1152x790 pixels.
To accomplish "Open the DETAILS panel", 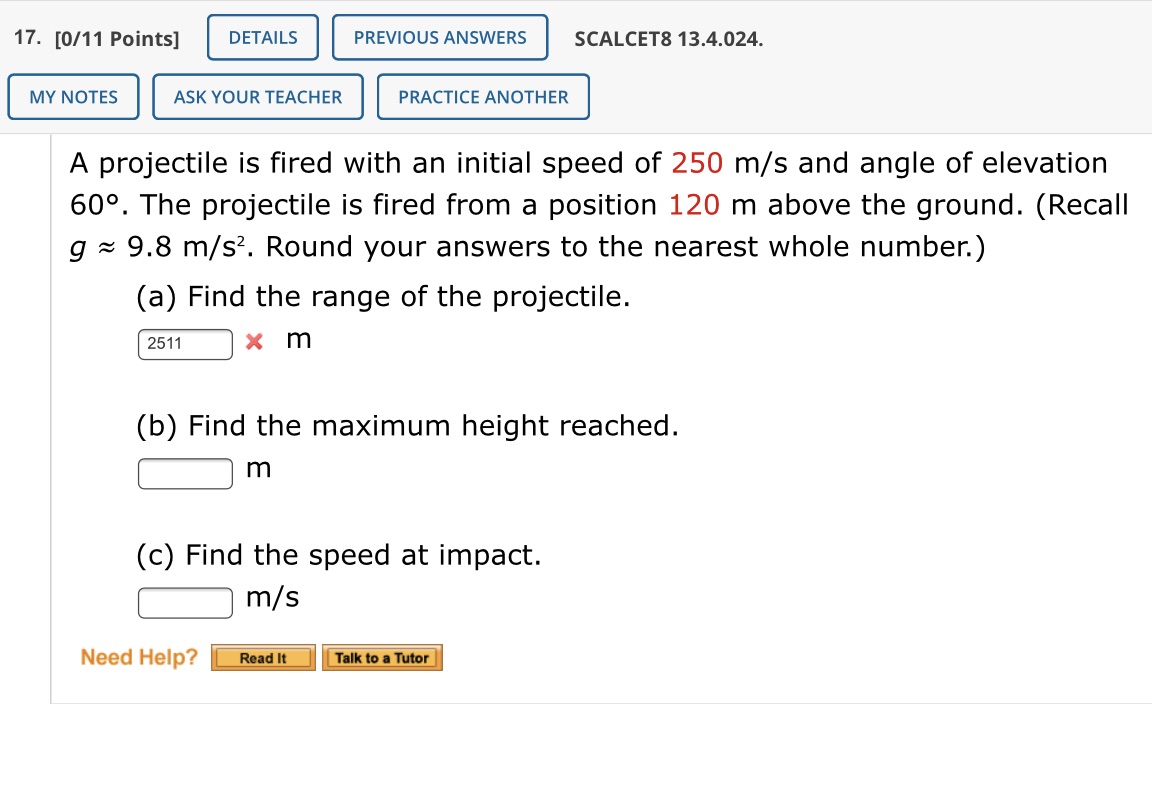I will point(262,37).
